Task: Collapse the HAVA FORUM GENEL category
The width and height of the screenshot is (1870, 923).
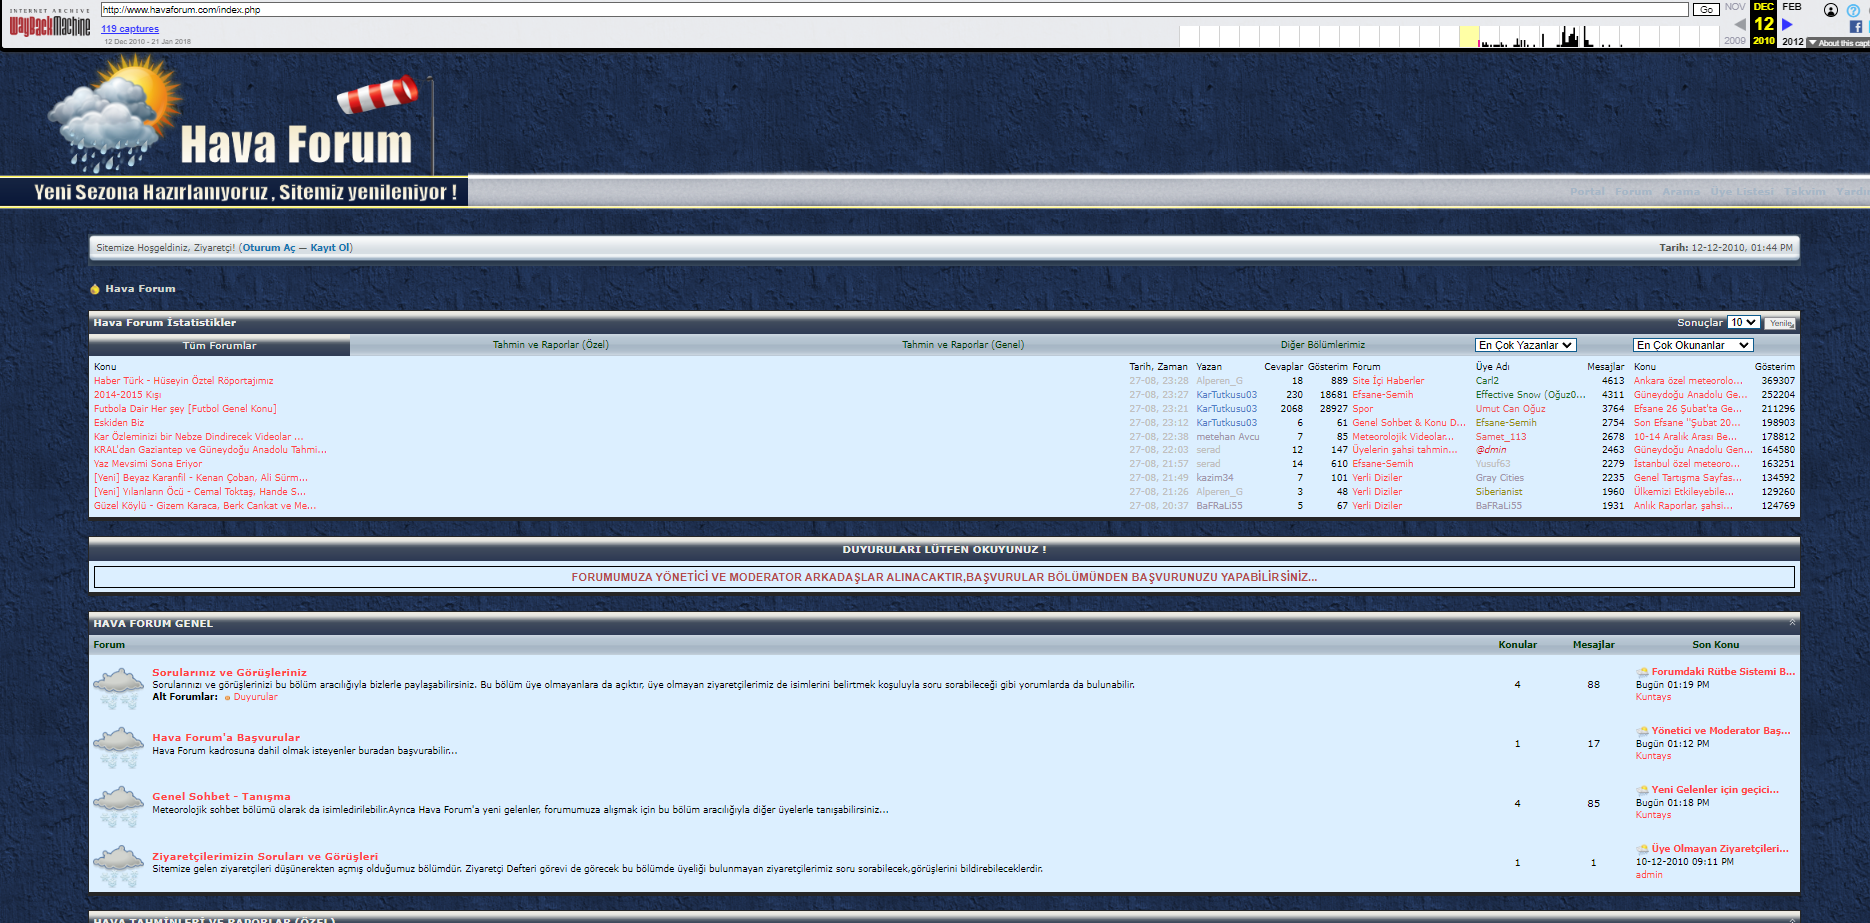Action: (1792, 623)
